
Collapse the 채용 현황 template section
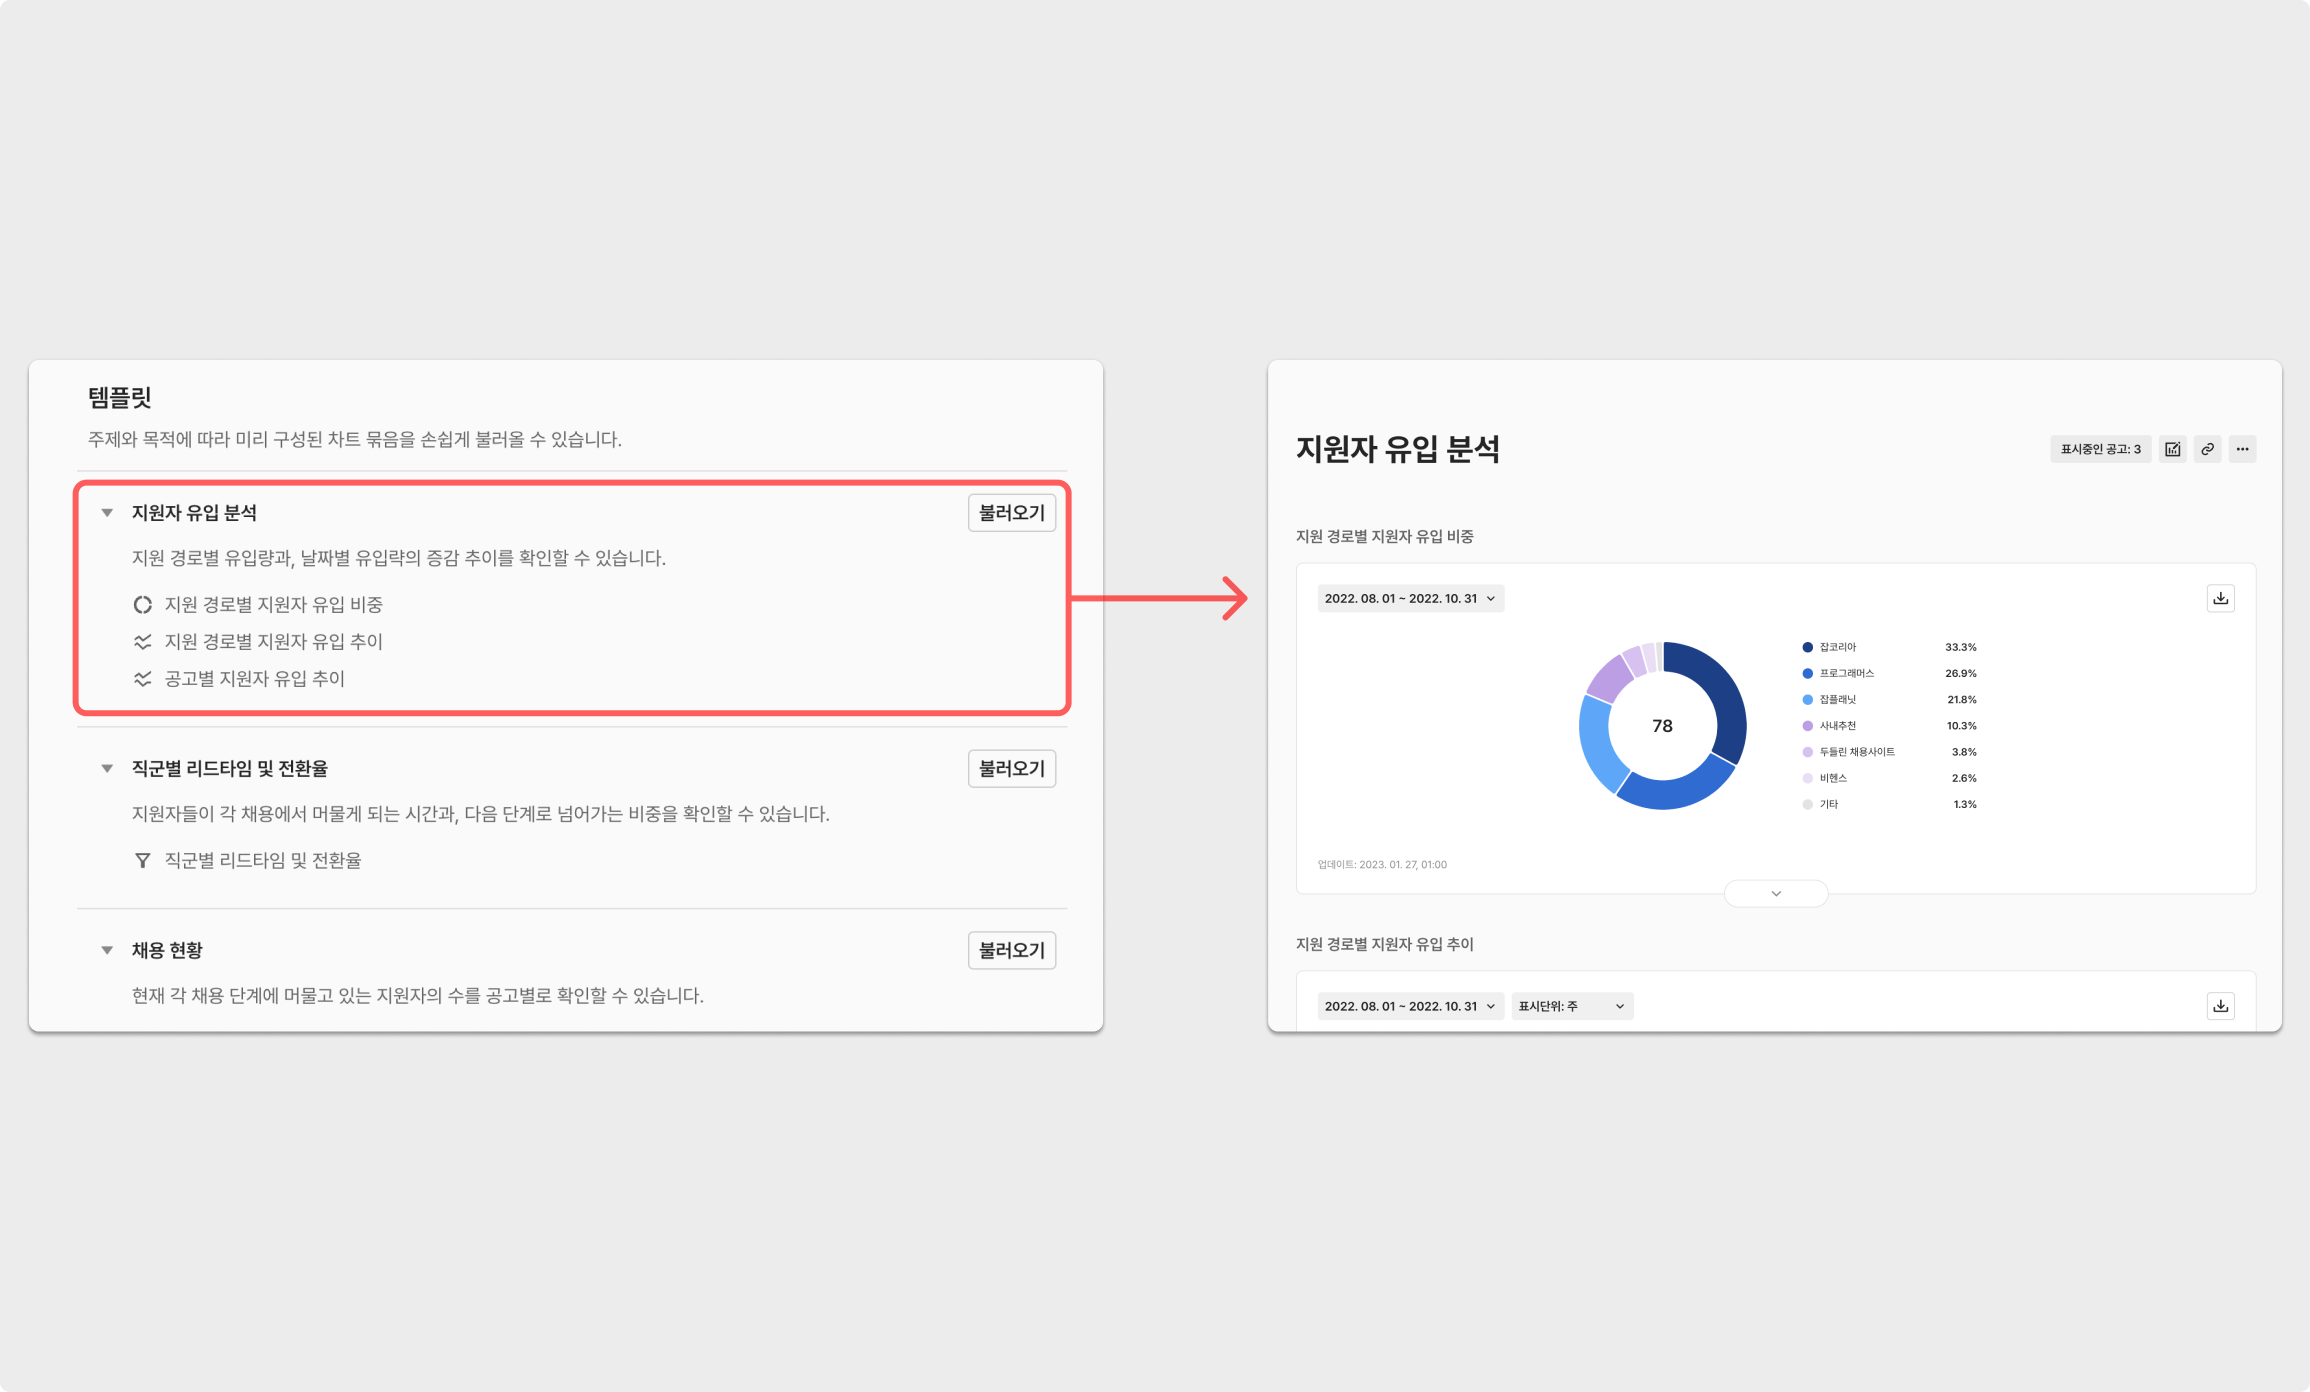(107, 950)
